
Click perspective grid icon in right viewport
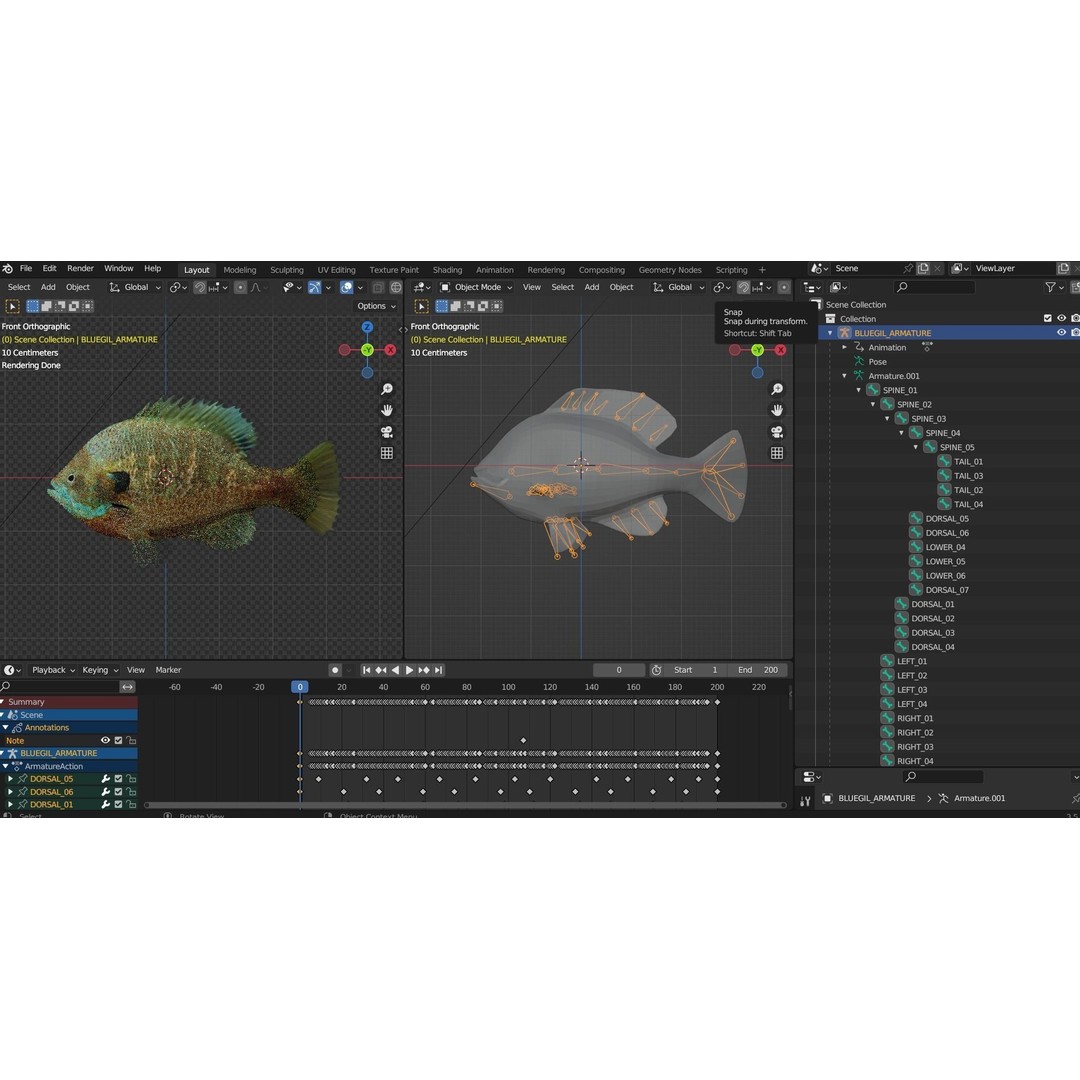point(777,453)
